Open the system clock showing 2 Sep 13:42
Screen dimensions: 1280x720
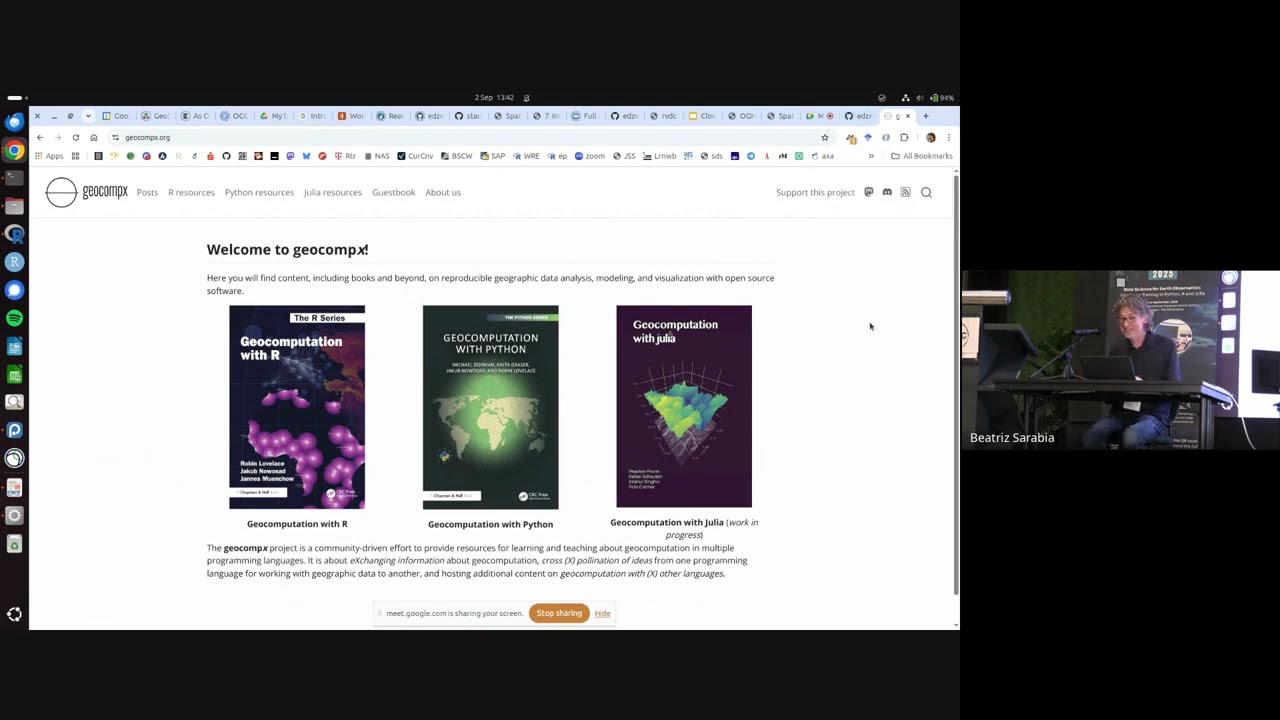(x=494, y=97)
